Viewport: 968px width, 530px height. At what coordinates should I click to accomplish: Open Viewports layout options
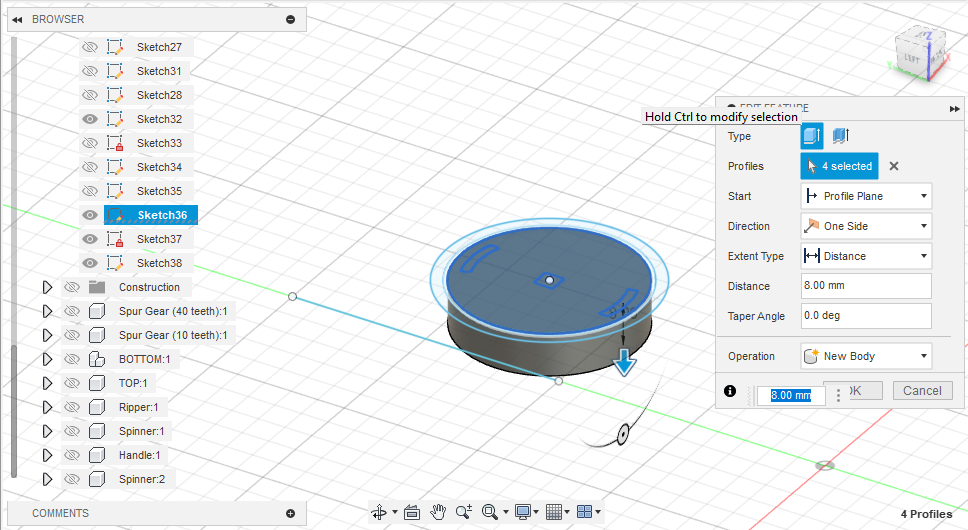pos(585,512)
